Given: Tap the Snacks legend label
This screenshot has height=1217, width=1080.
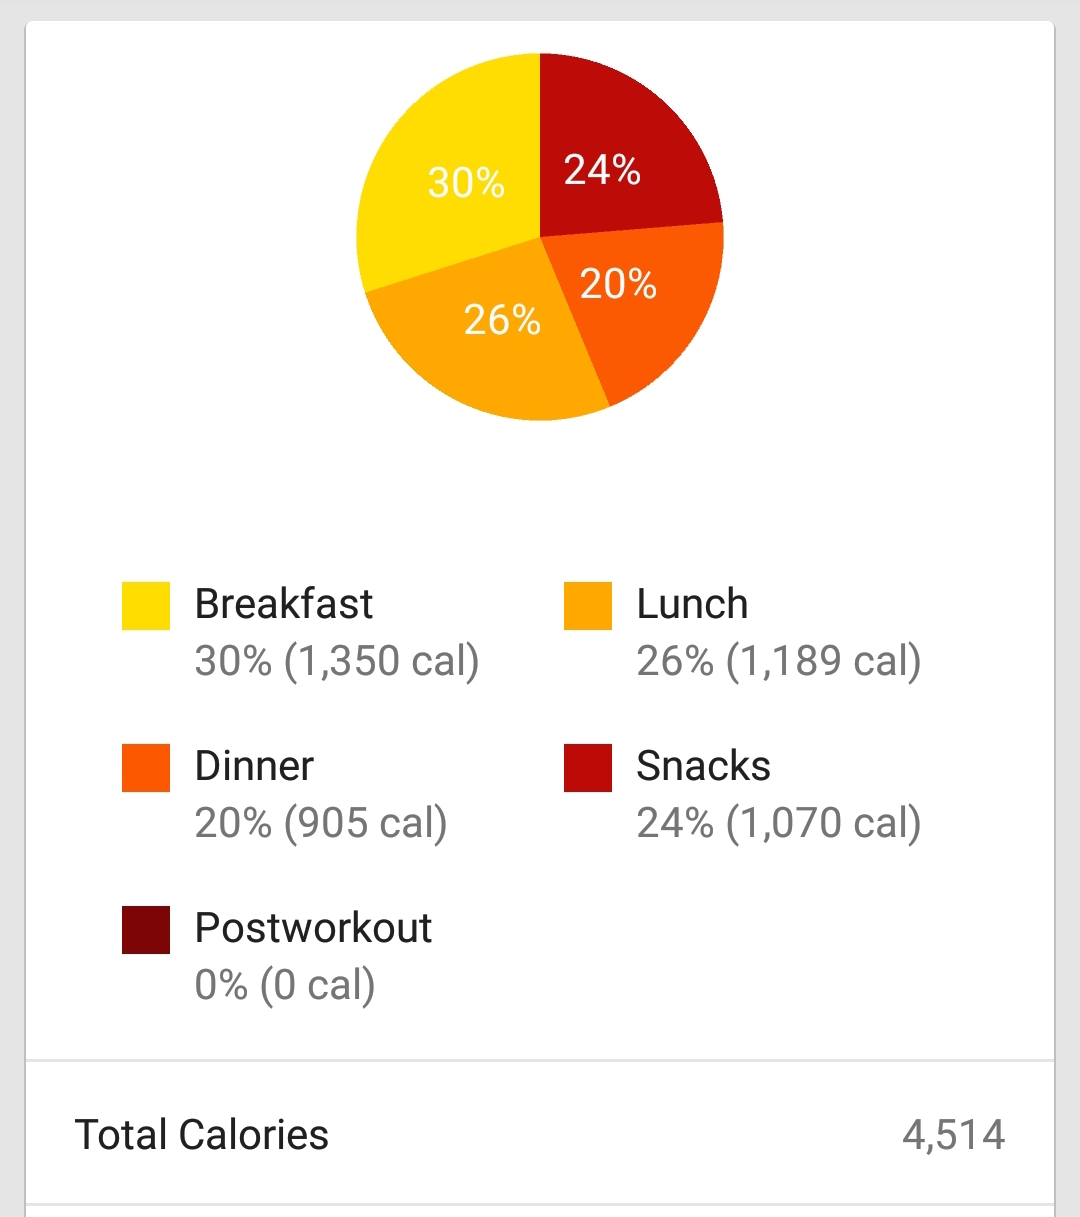Looking at the screenshot, I should [703, 766].
